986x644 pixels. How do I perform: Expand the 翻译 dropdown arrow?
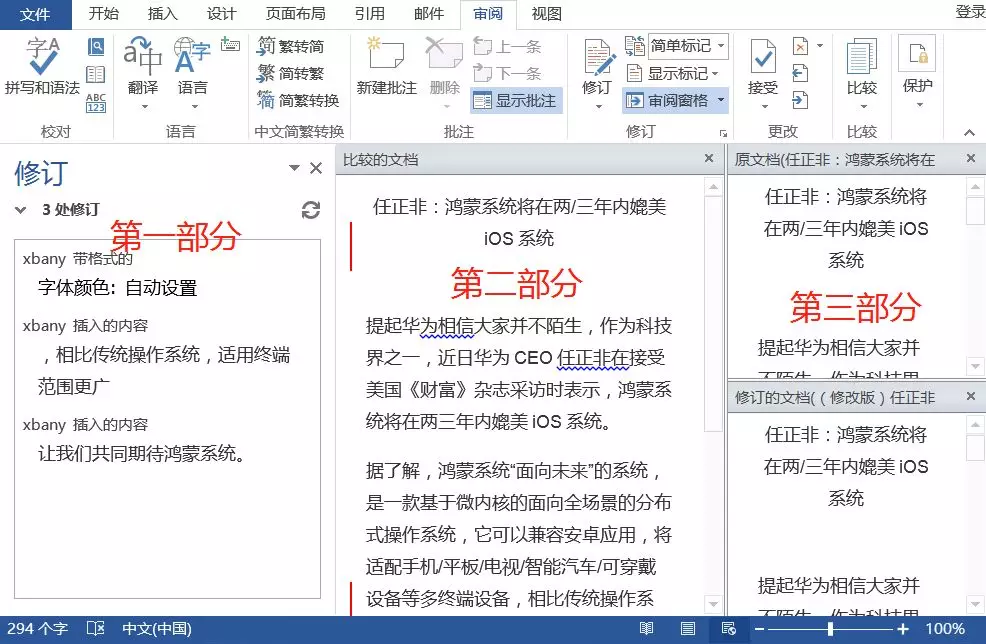tap(144, 106)
